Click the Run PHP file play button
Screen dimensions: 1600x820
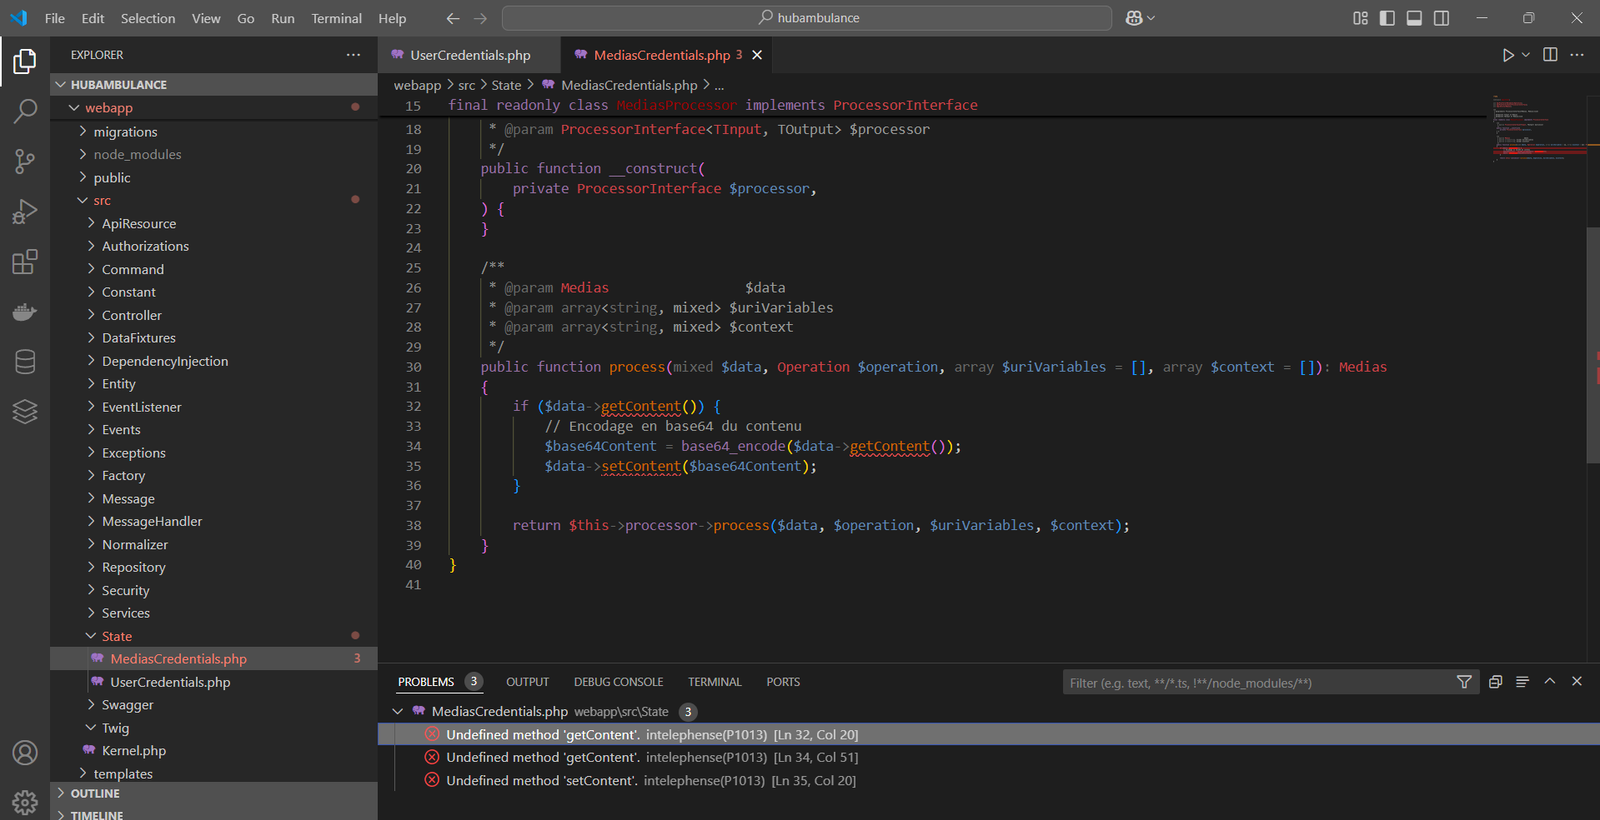pyautogui.click(x=1508, y=55)
